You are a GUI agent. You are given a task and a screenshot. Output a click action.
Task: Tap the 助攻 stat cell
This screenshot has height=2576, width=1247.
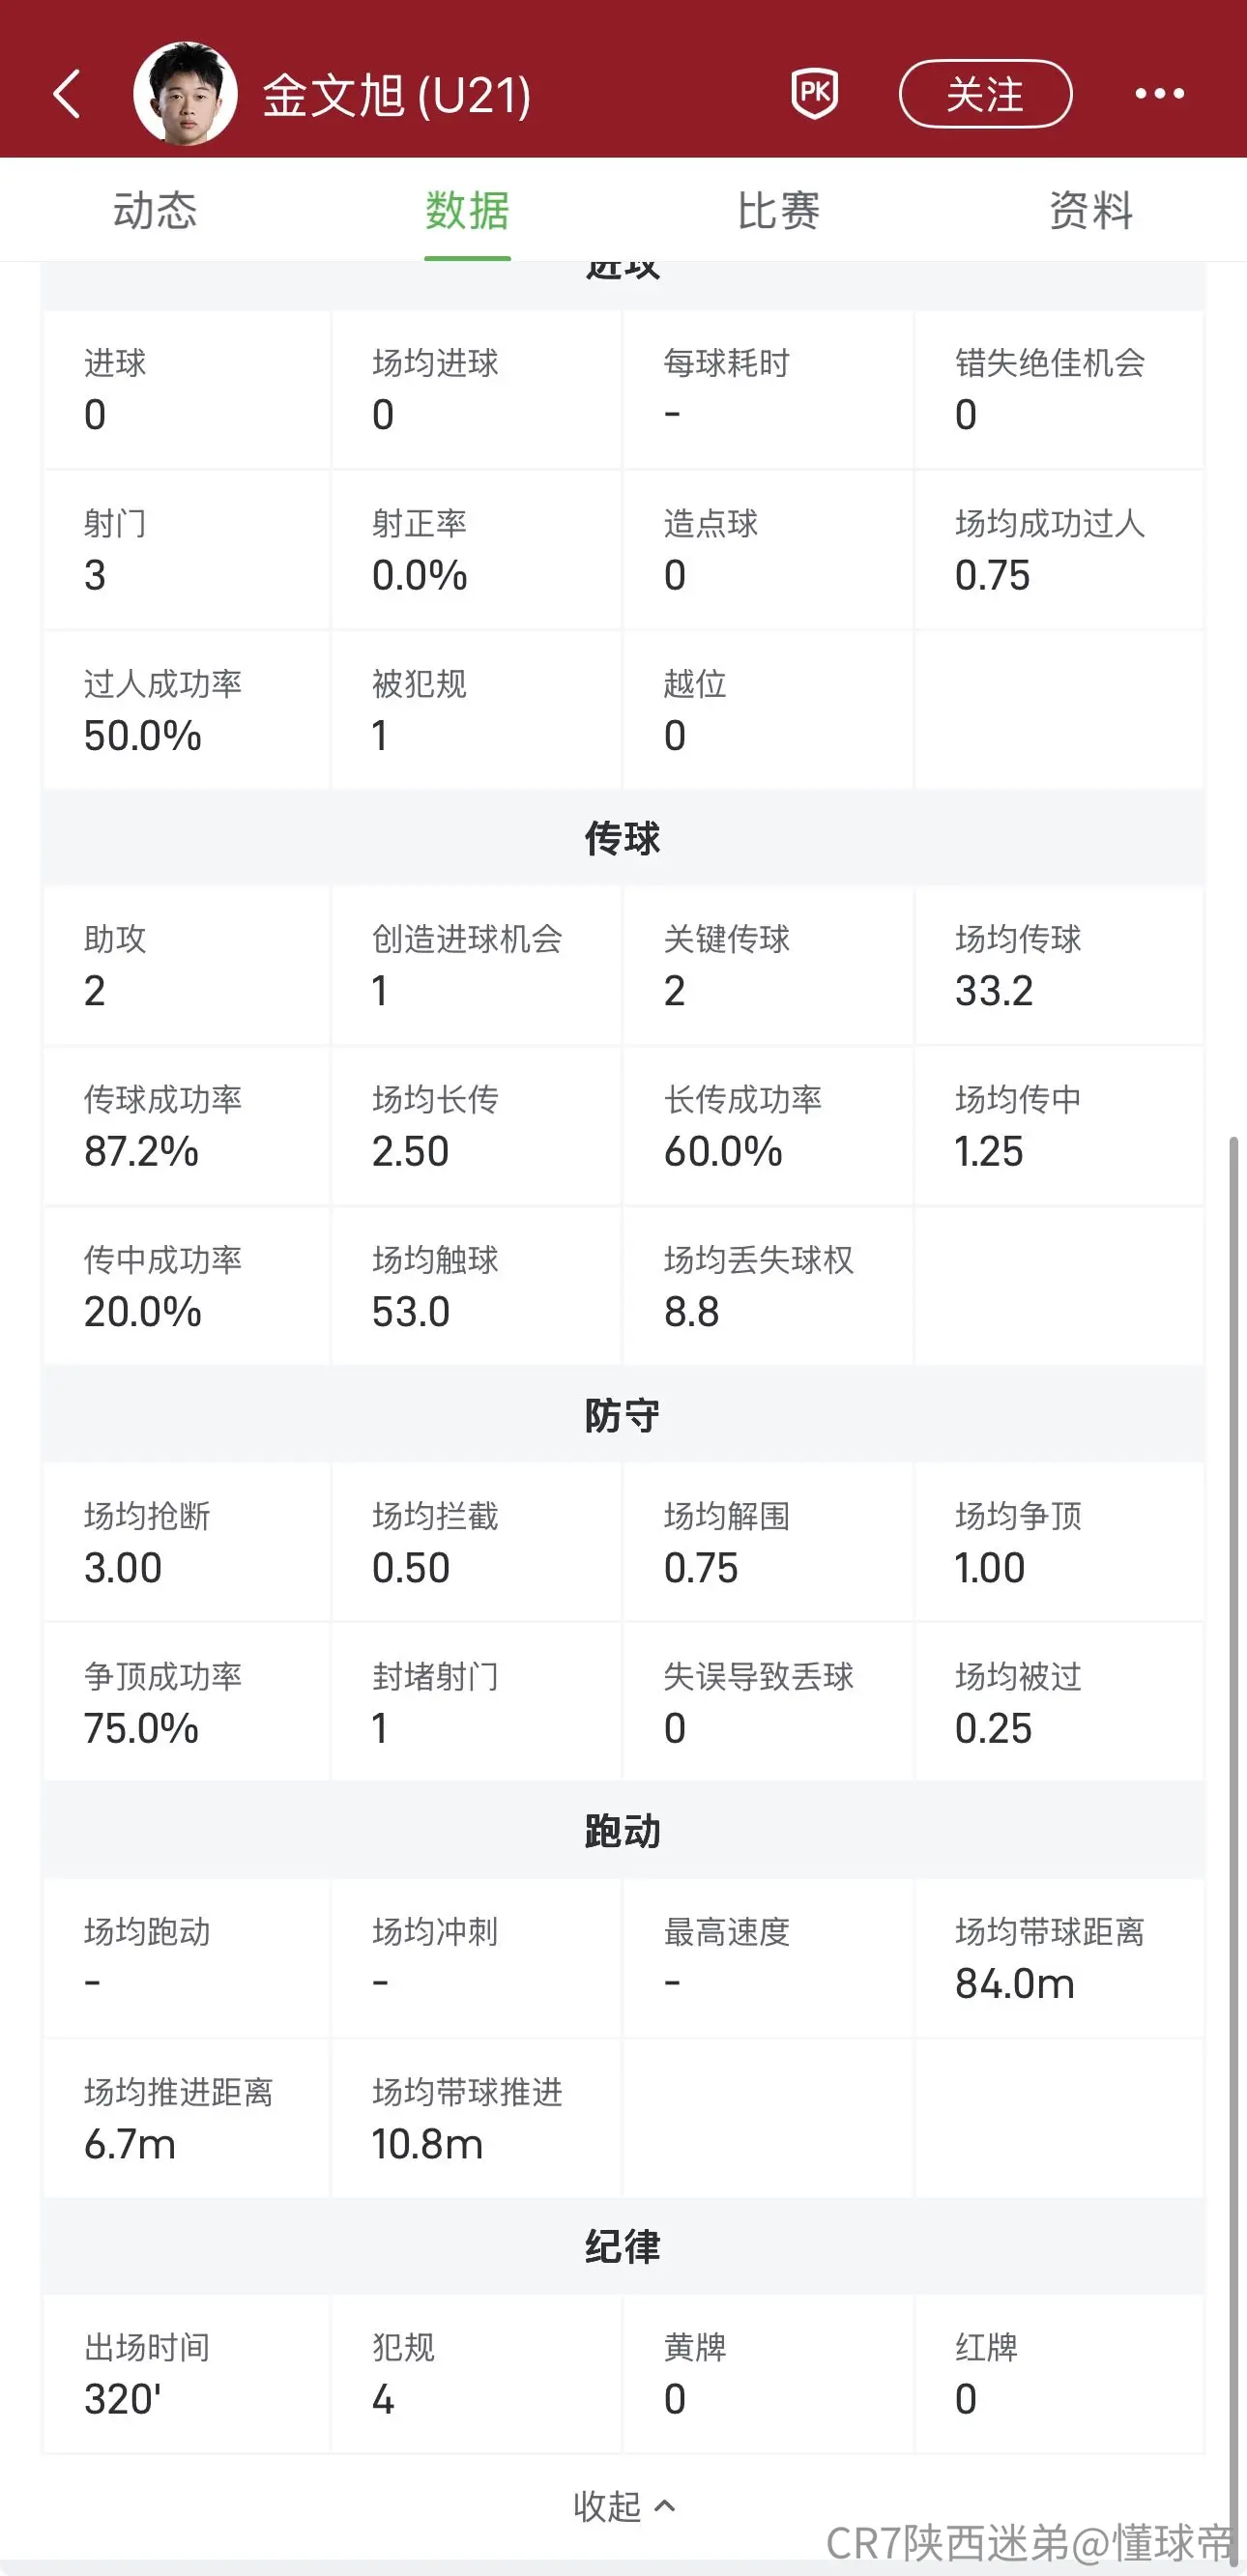click(187, 965)
